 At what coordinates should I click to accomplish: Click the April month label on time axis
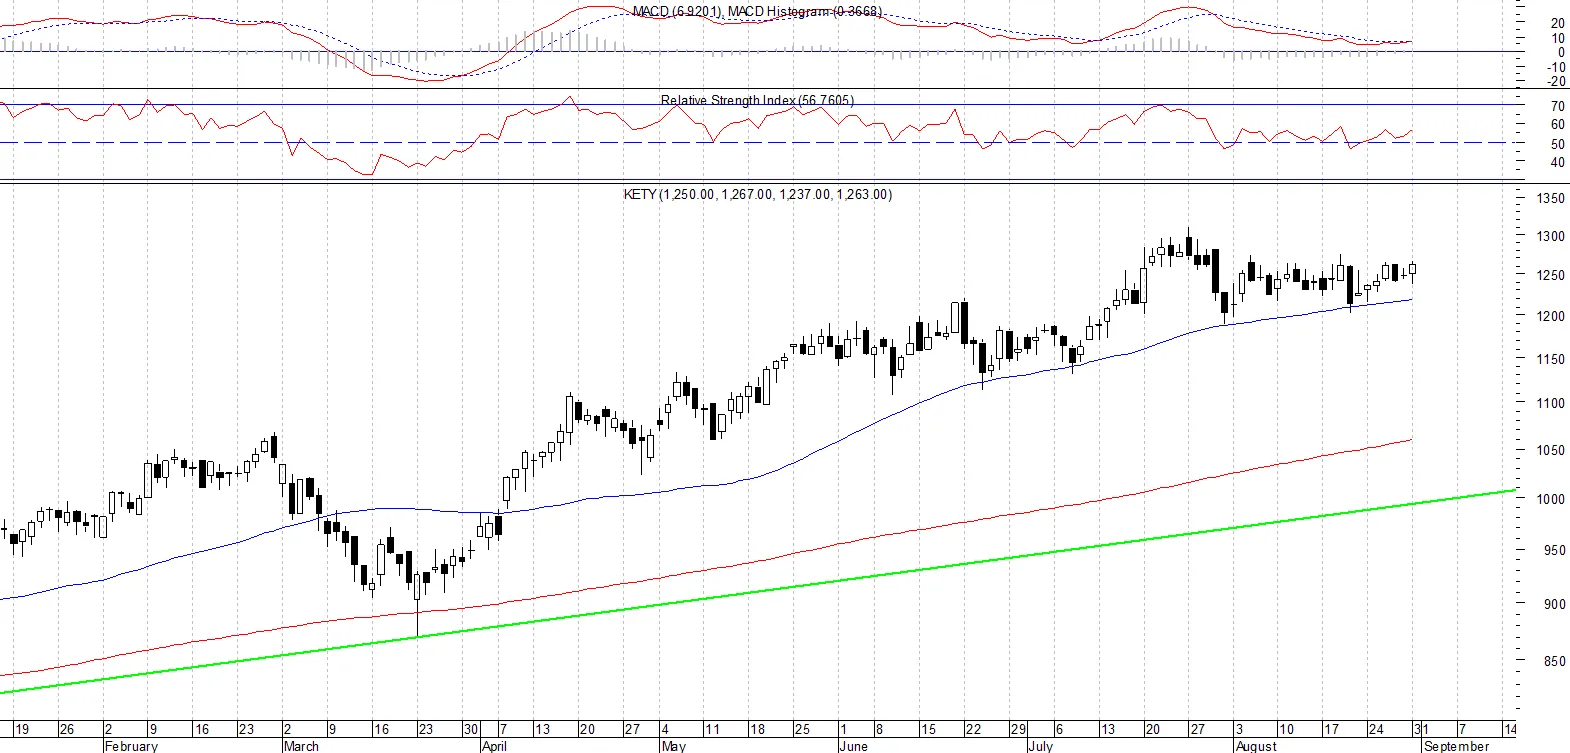click(494, 746)
